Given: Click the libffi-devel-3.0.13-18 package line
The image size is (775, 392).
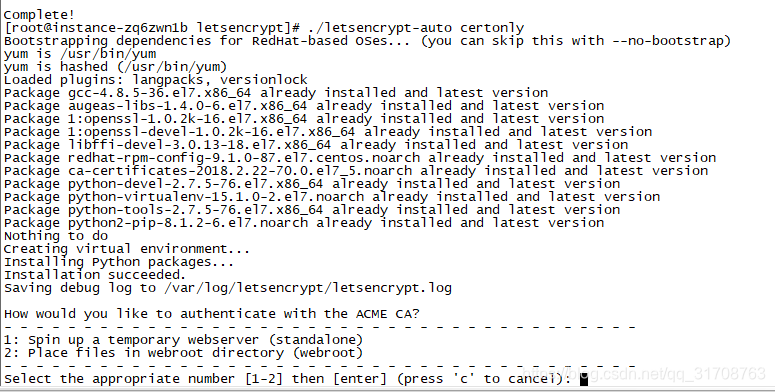Looking at the screenshot, I should [x=316, y=145].
